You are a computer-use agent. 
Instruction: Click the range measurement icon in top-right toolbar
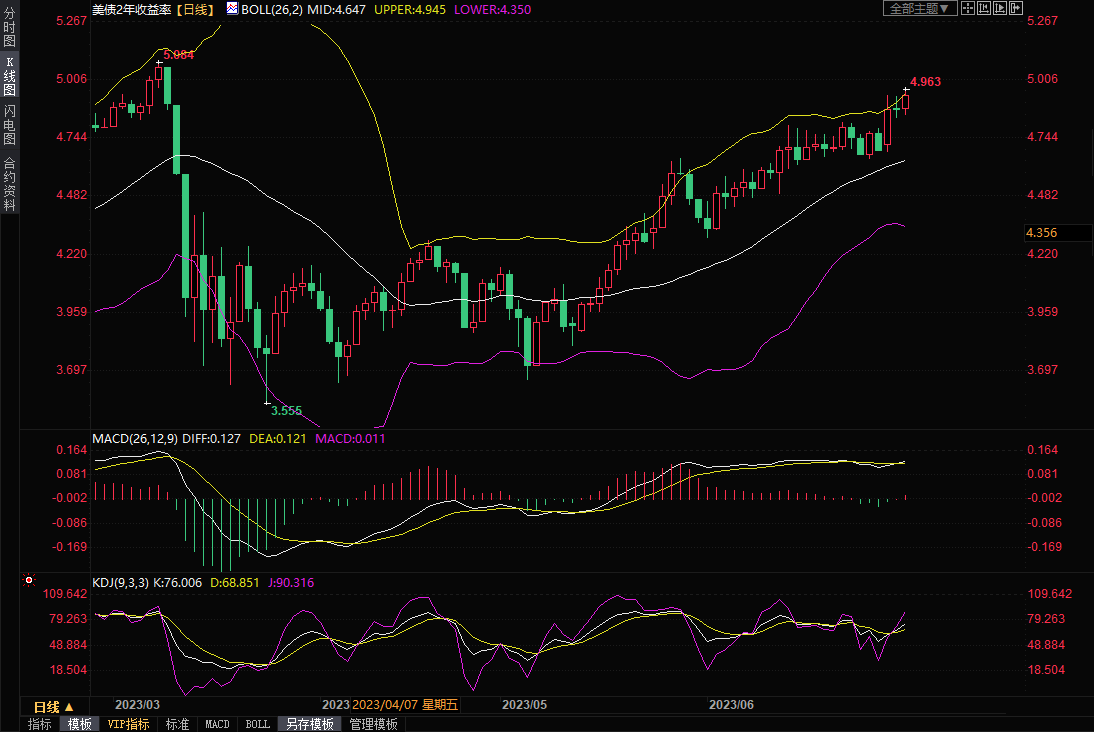(985, 8)
